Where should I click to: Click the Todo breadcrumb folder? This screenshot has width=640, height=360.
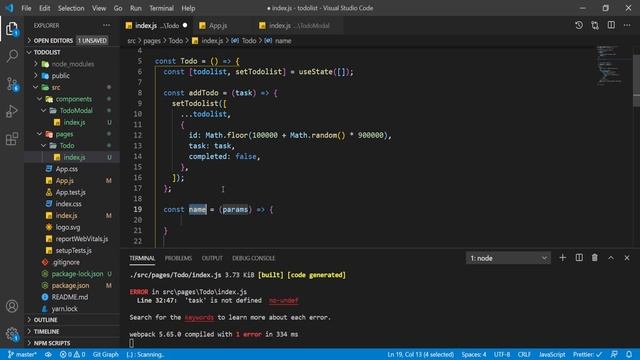pos(176,40)
